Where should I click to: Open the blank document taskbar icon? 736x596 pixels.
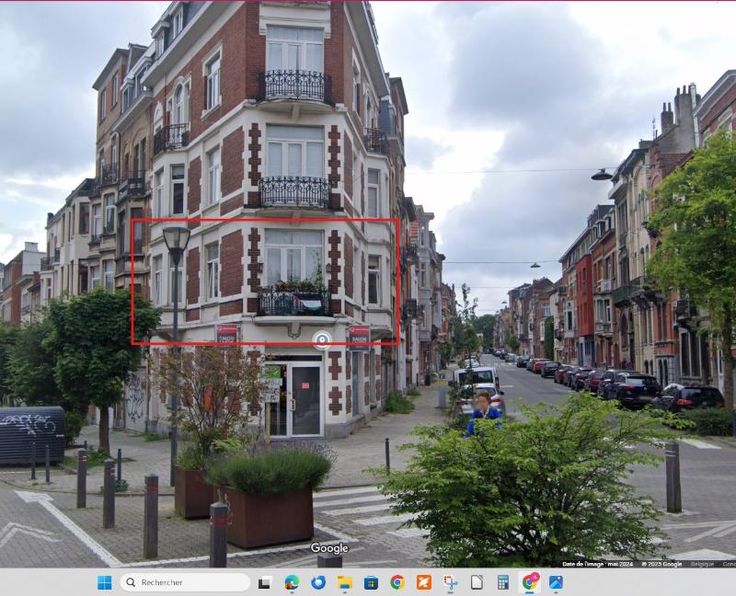coord(477,582)
